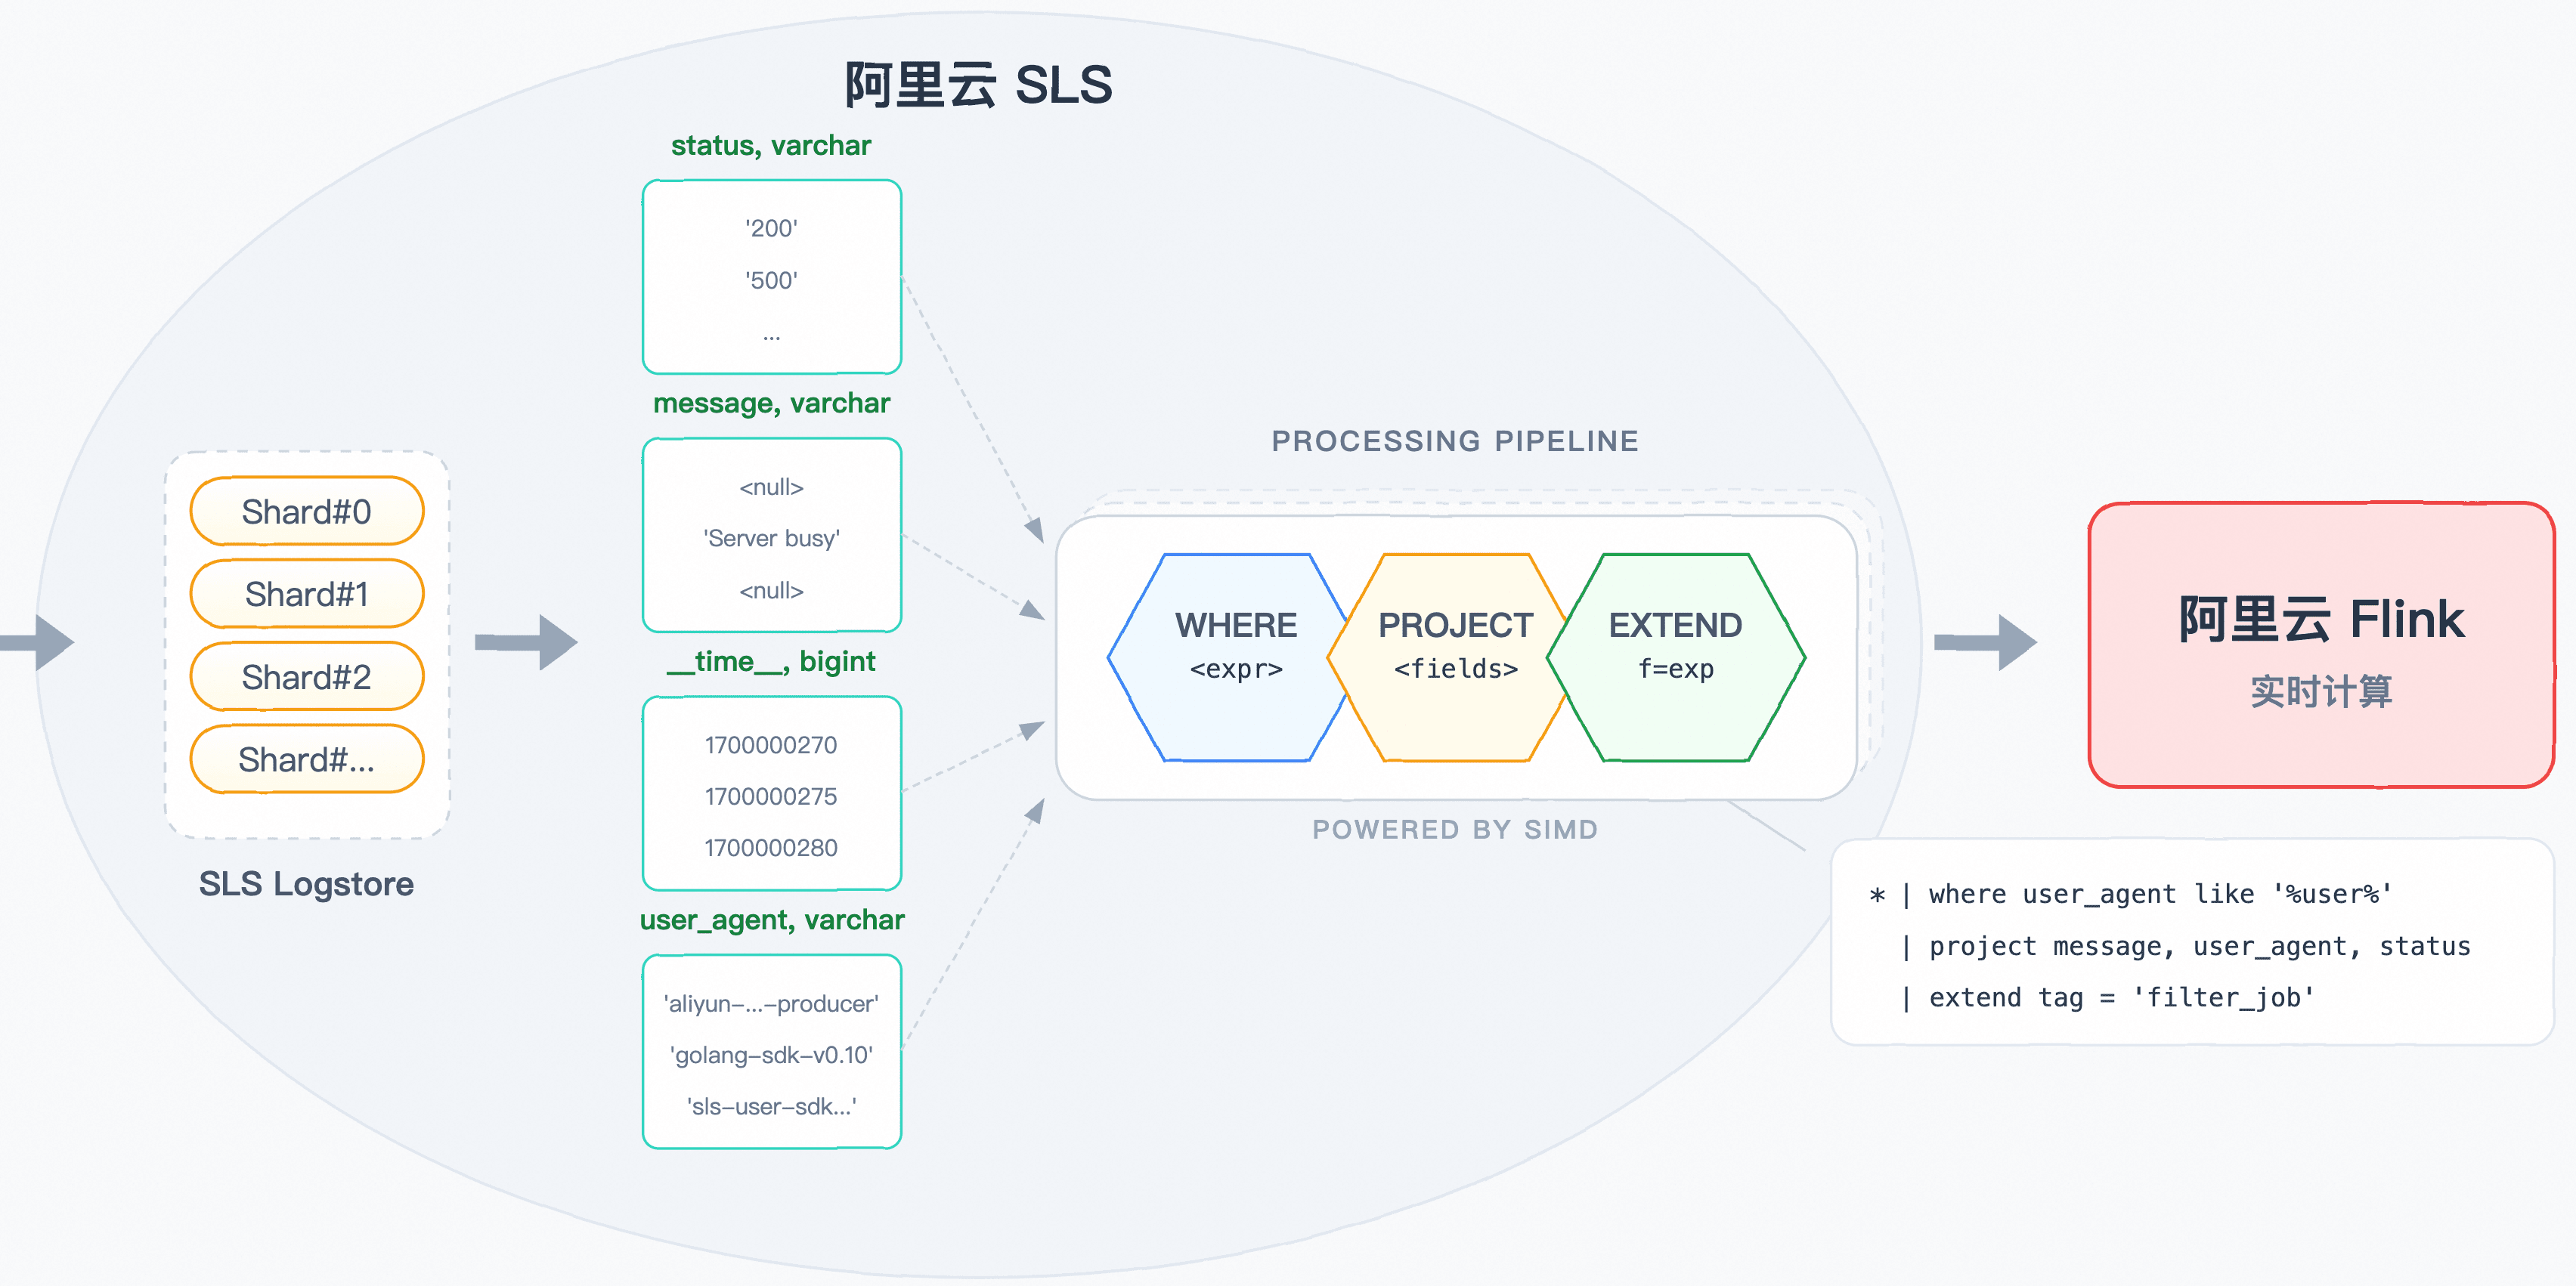
Task: Select the Shard#... pill
Action: tap(306, 760)
